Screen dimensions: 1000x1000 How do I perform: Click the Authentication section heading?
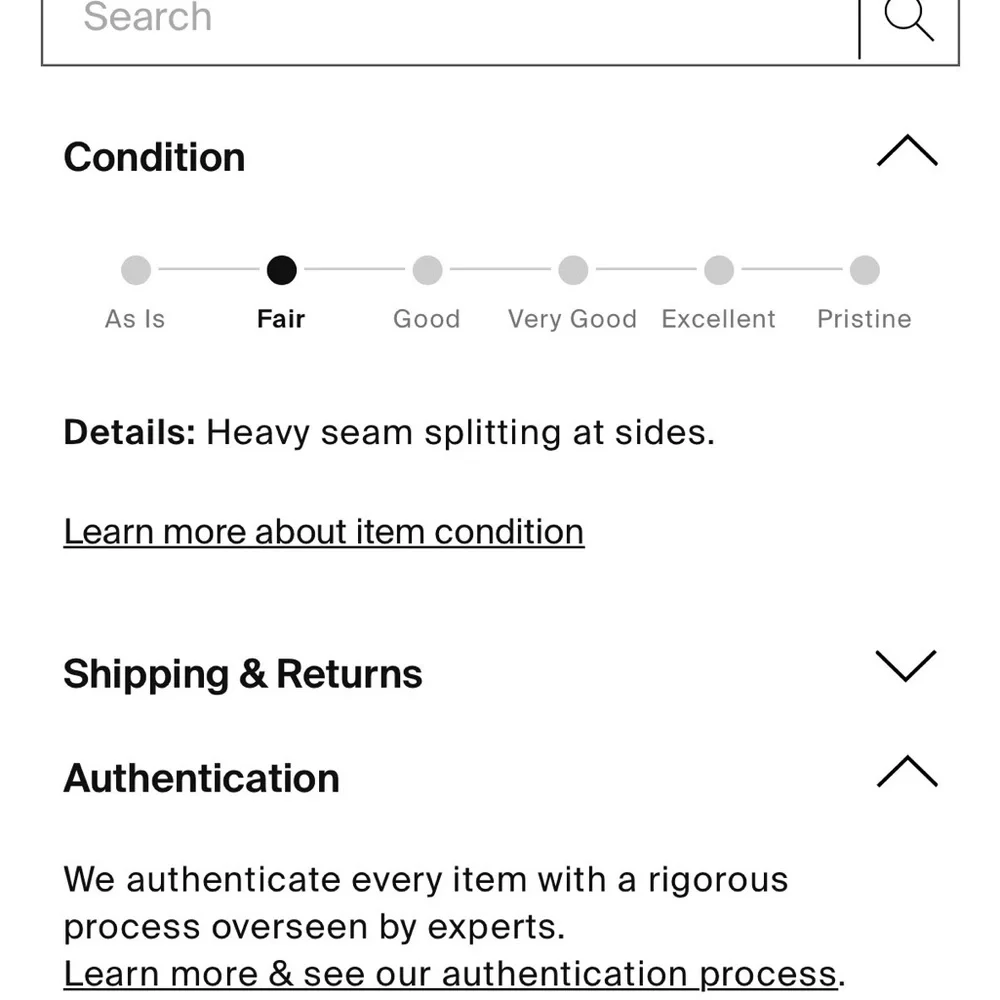point(201,778)
